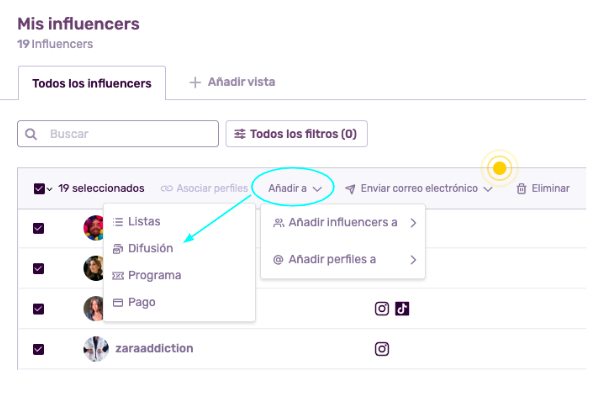Click the Eliminar button
The height and width of the screenshot is (397, 605).
pyautogui.click(x=543, y=188)
